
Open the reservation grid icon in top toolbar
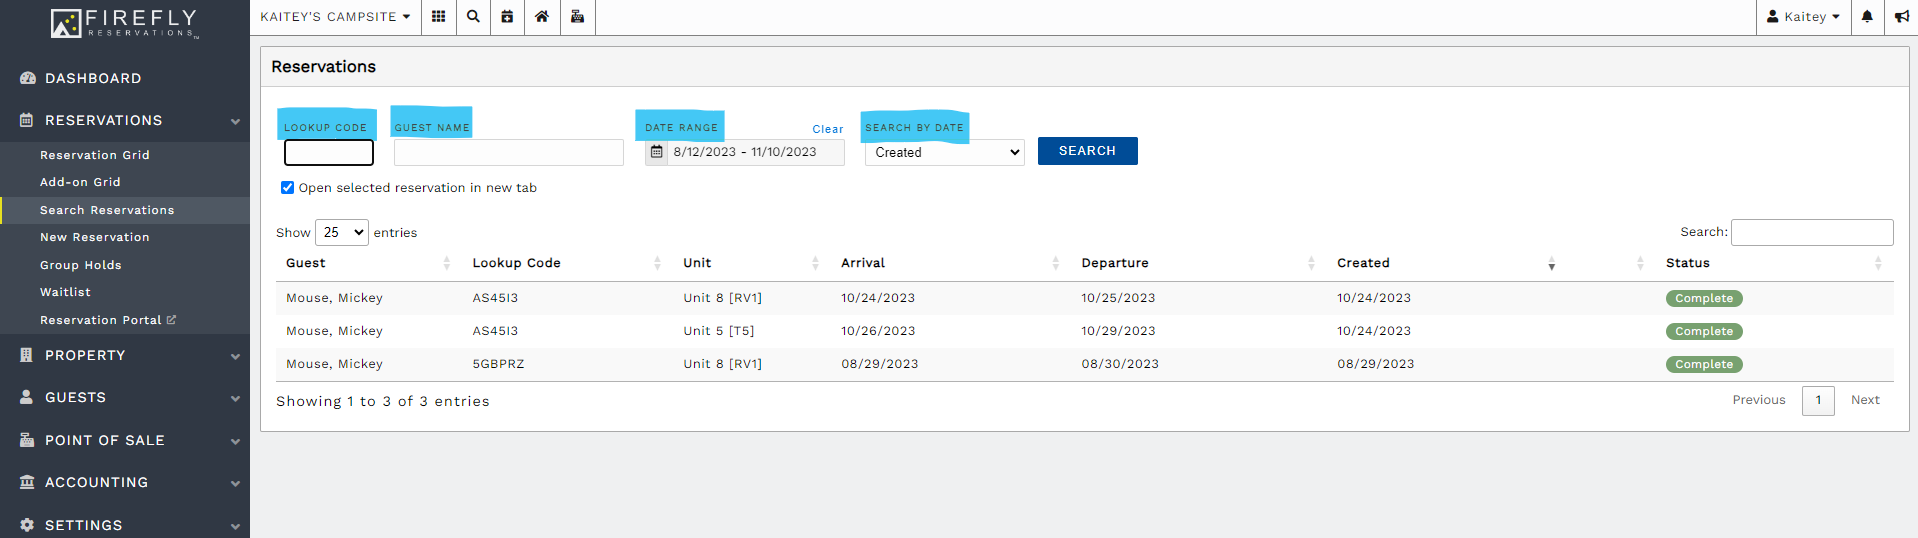(438, 17)
